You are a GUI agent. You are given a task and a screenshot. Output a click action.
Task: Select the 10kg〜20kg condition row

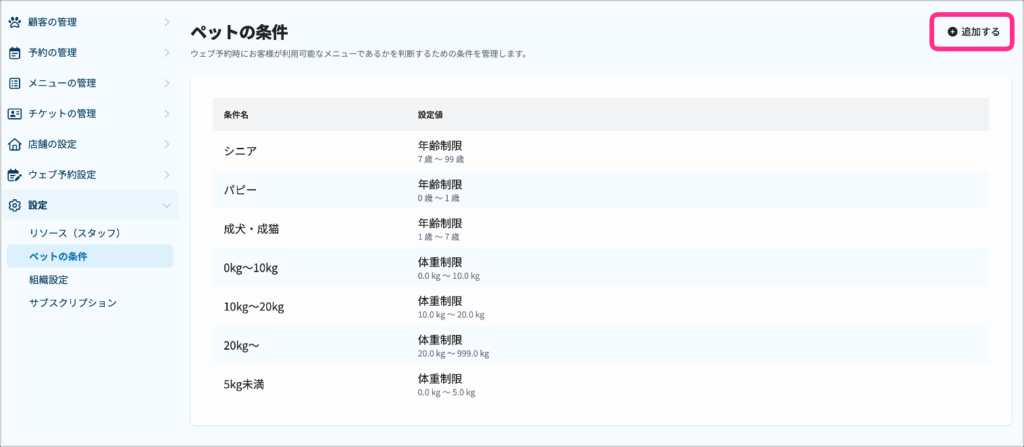601,307
